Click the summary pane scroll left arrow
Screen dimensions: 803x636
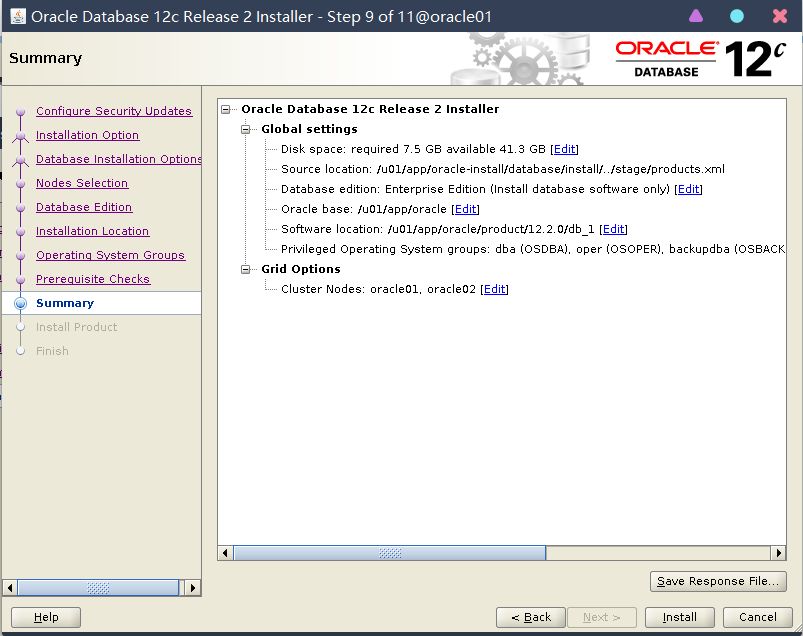click(225, 553)
